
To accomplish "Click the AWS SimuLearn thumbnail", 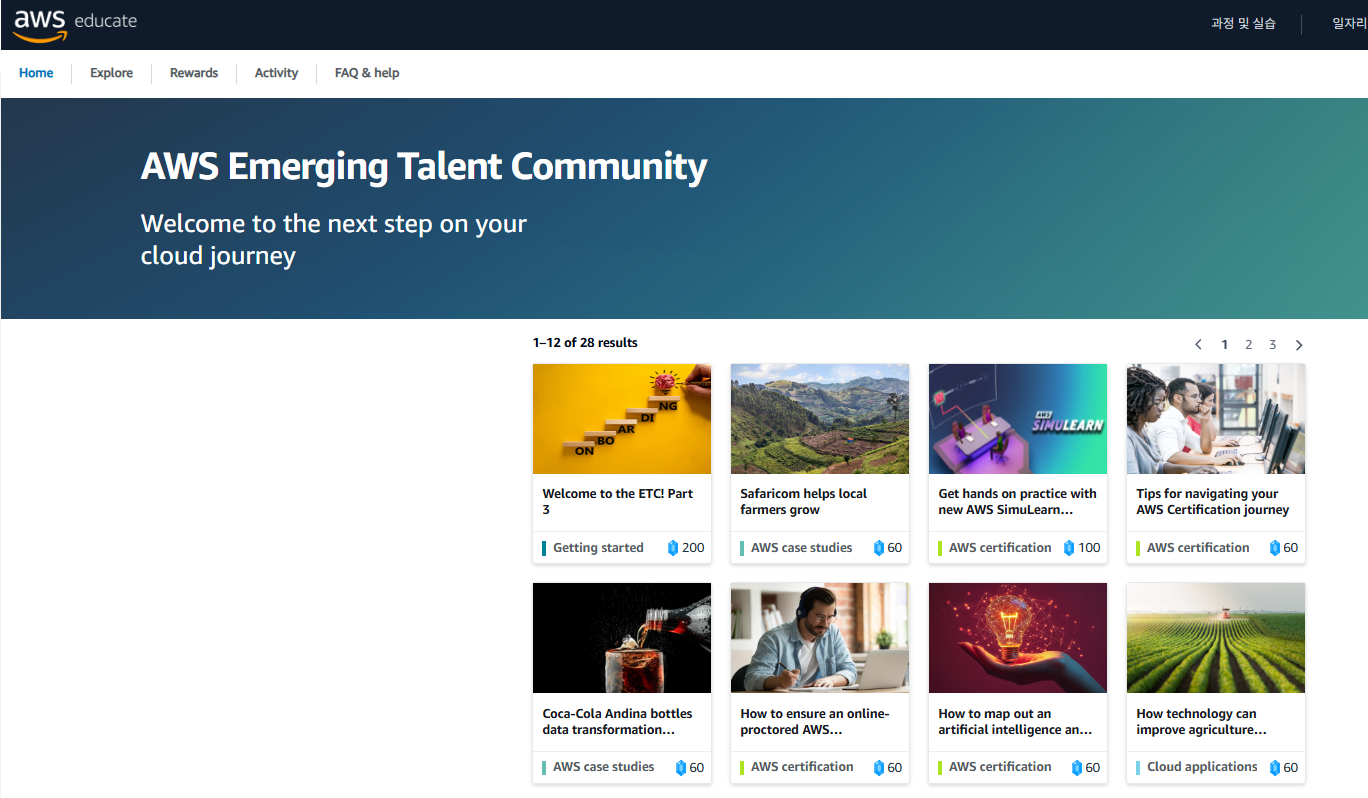I will [1018, 419].
